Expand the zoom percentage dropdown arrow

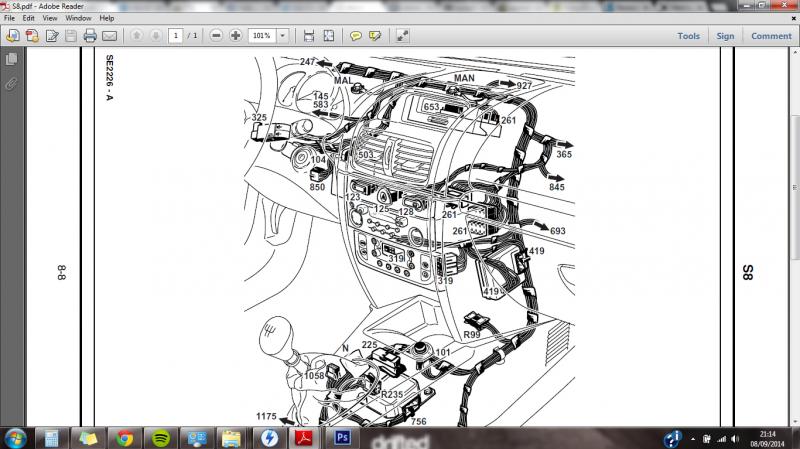(283, 36)
